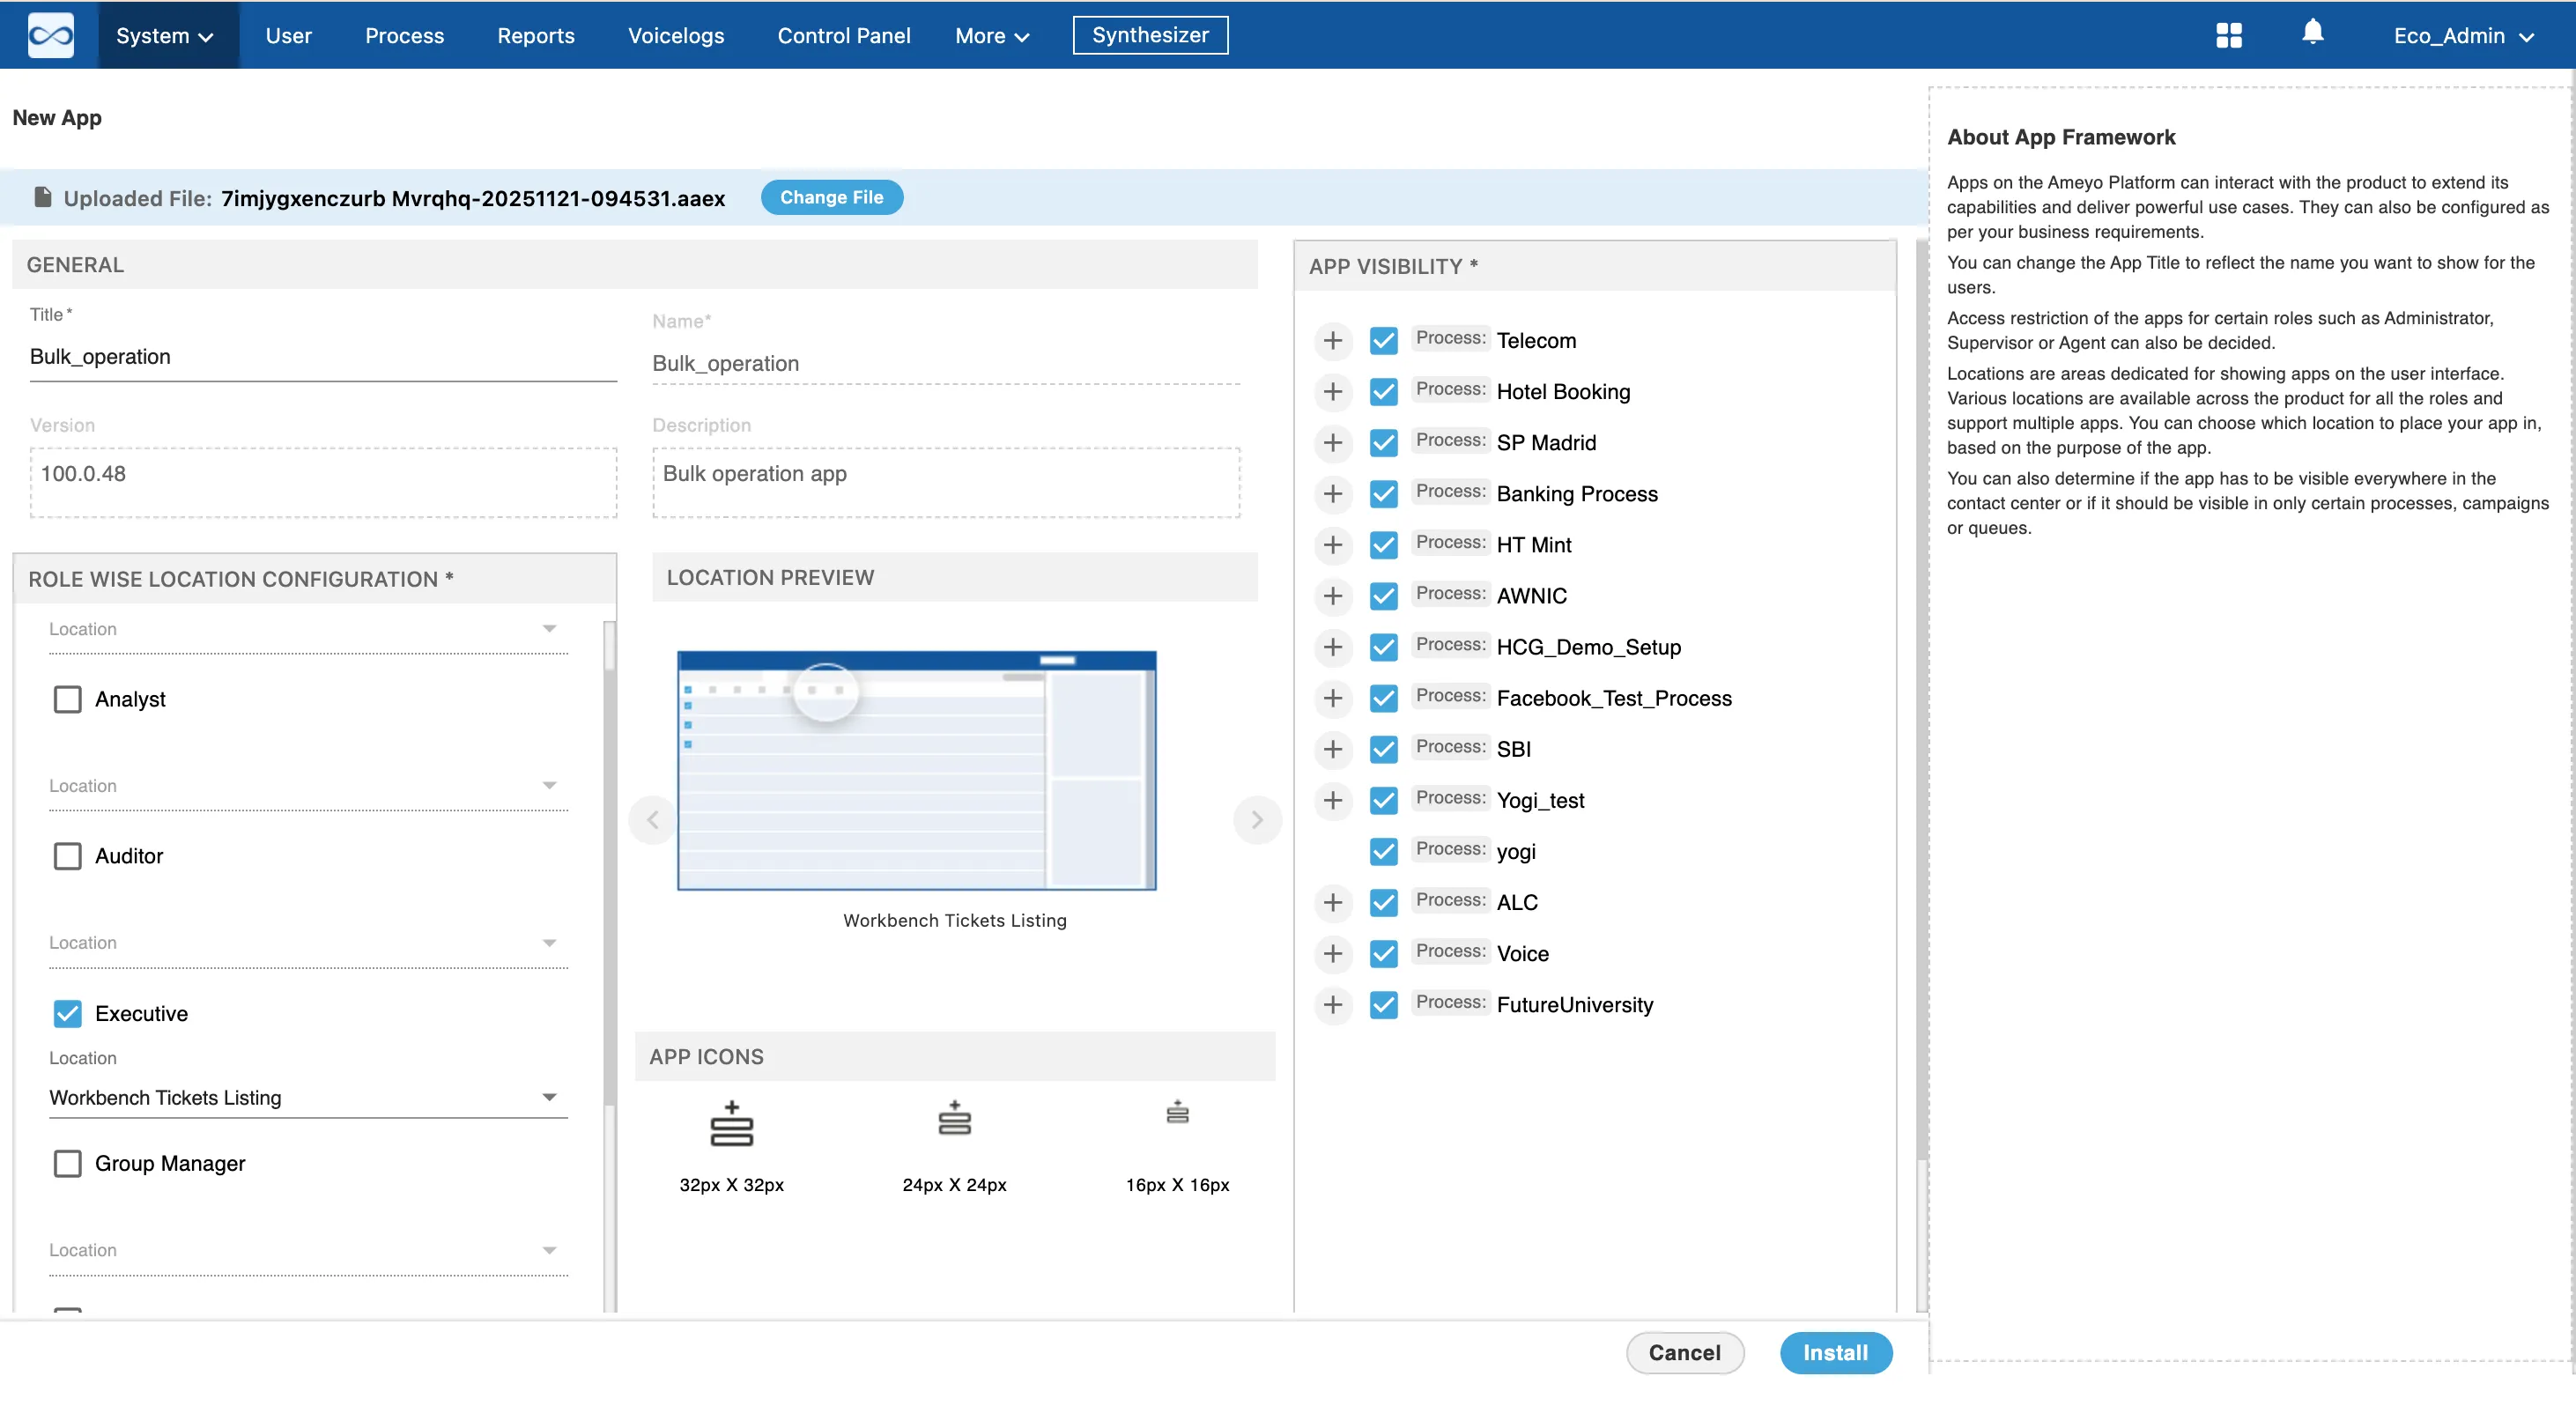Open the Location dropdown above Executive
The width and height of the screenshot is (2576, 1406).
pyautogui.click(x=308, y=944)
